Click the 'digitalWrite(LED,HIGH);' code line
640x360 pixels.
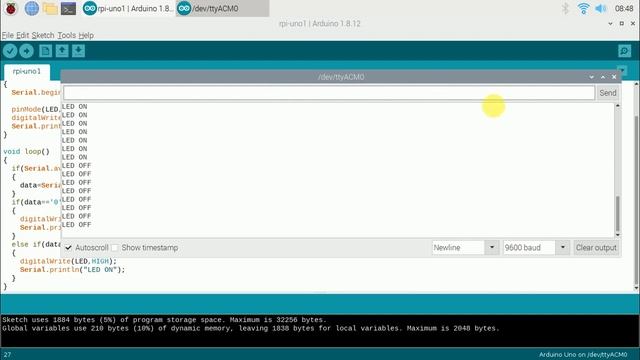coord(68,261)
